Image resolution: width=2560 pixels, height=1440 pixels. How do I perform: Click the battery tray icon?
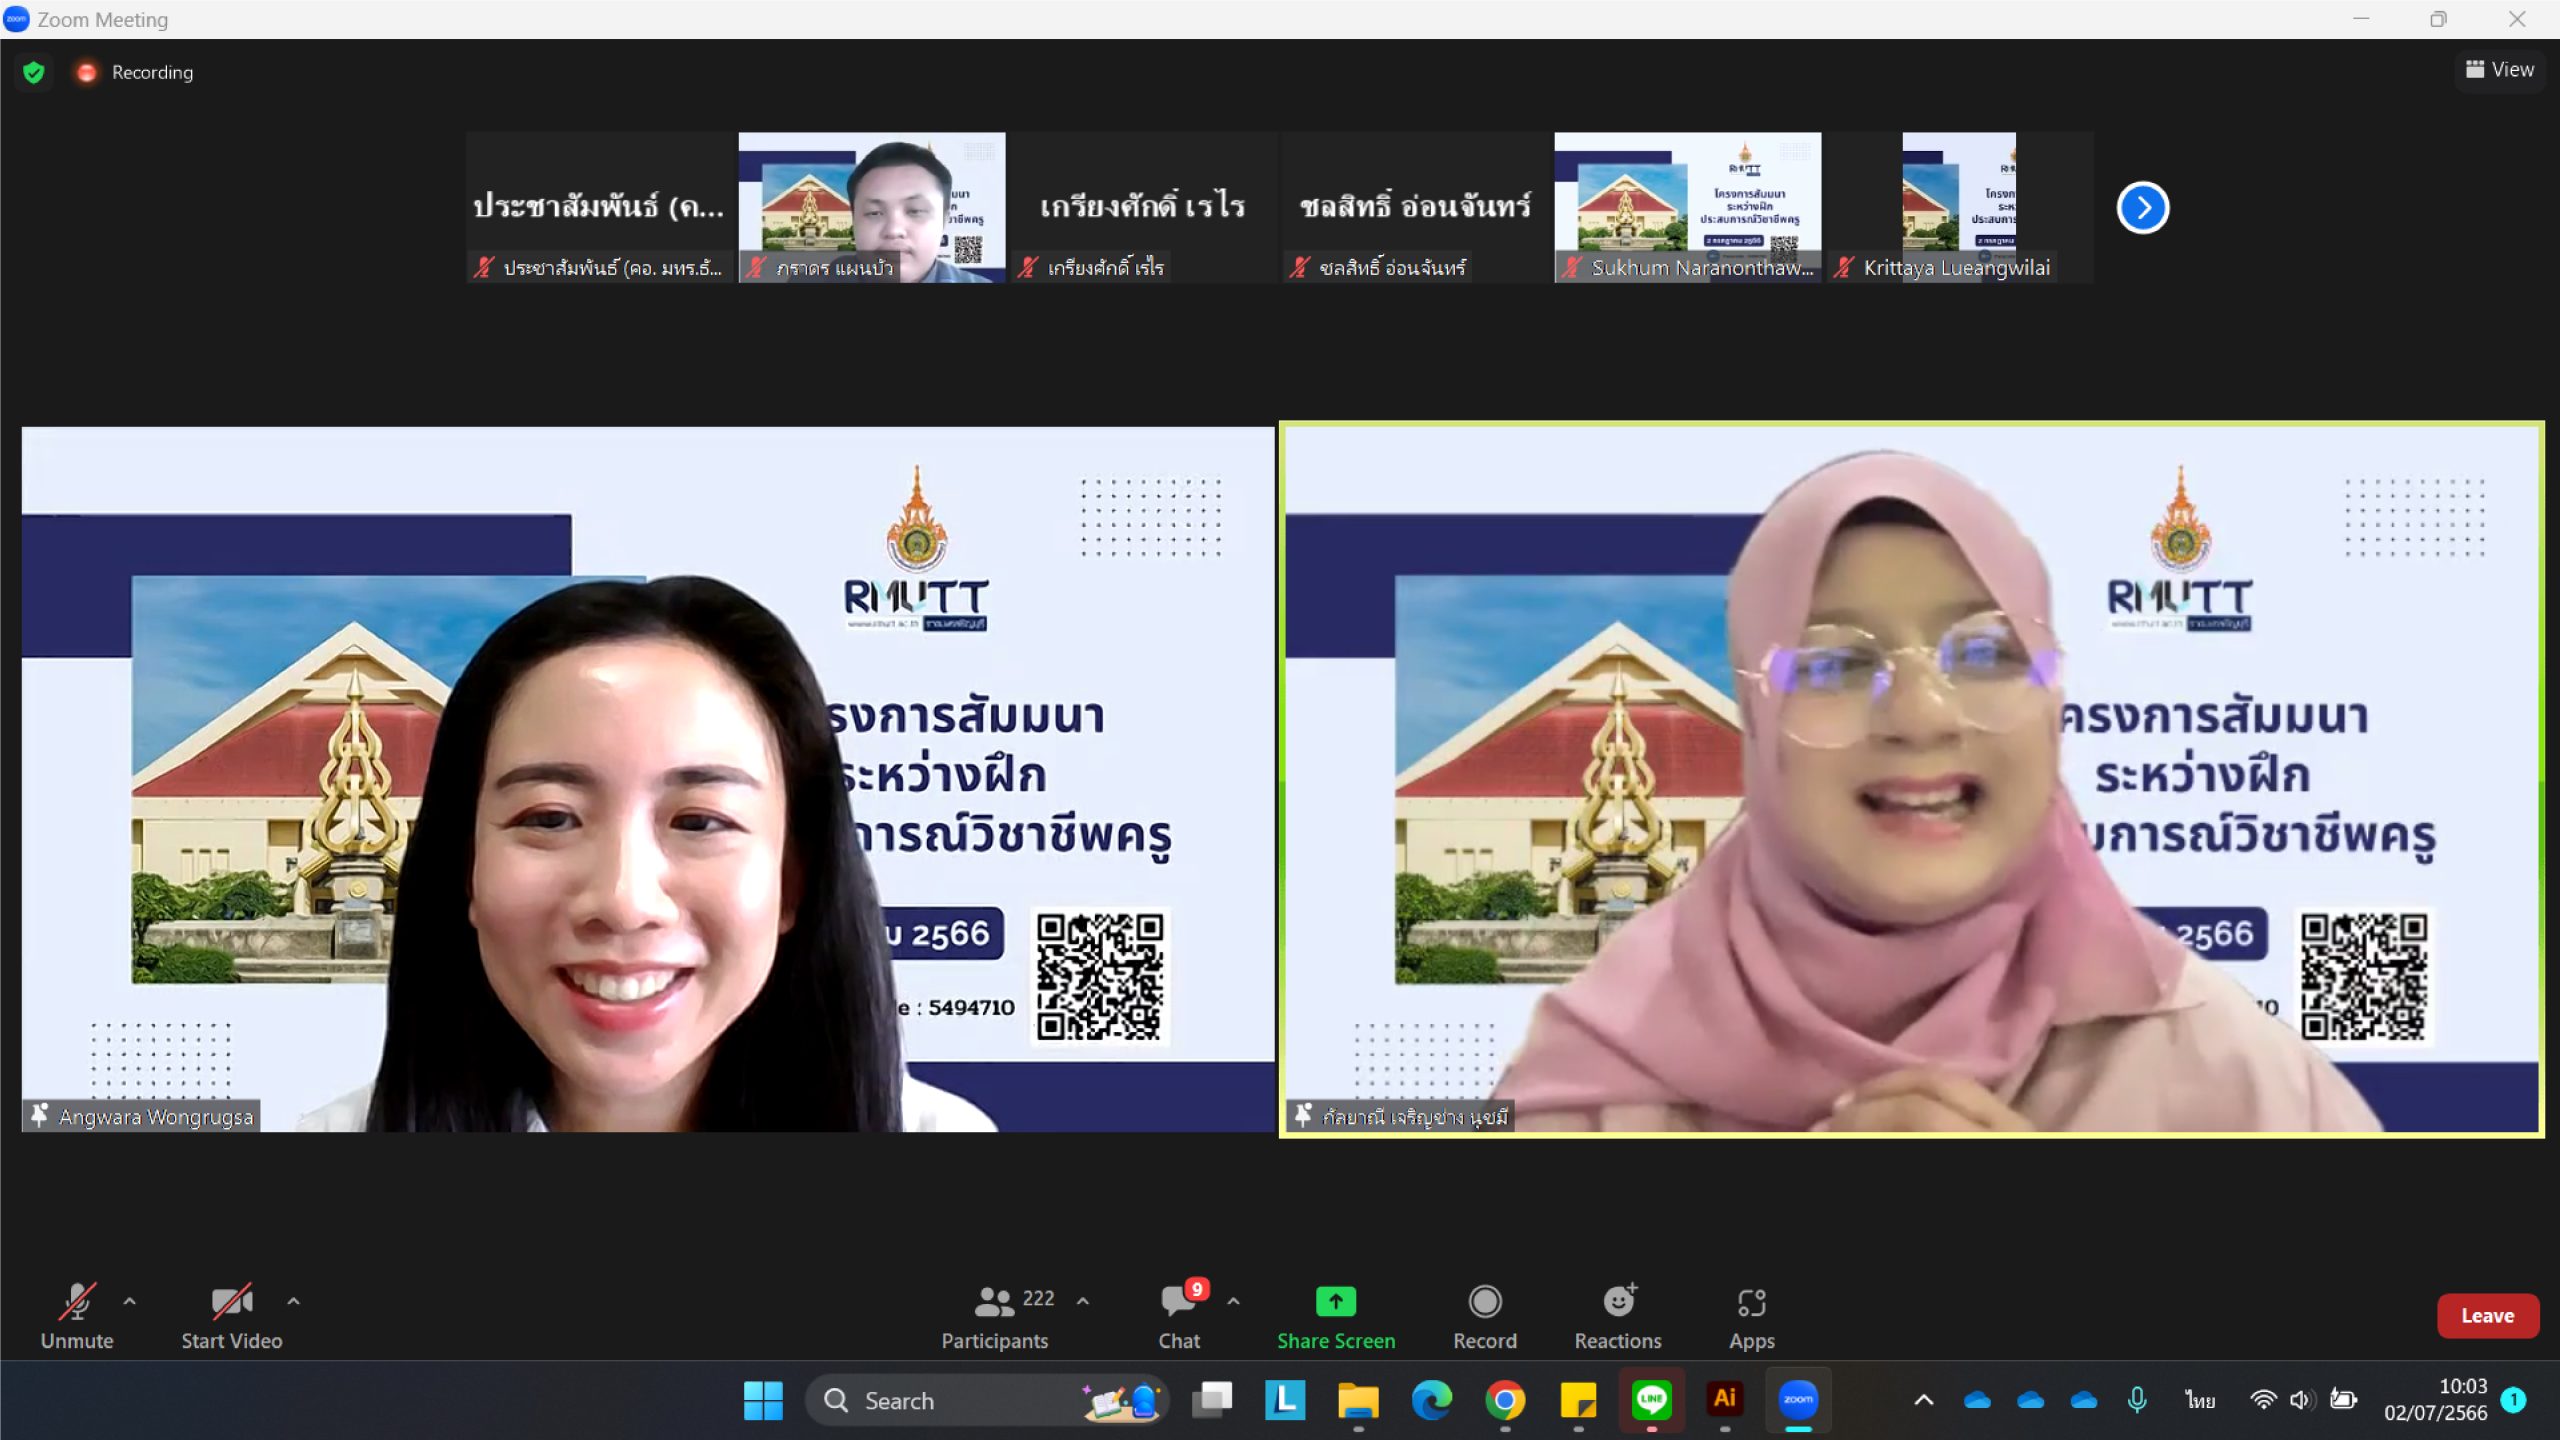2344,1400
